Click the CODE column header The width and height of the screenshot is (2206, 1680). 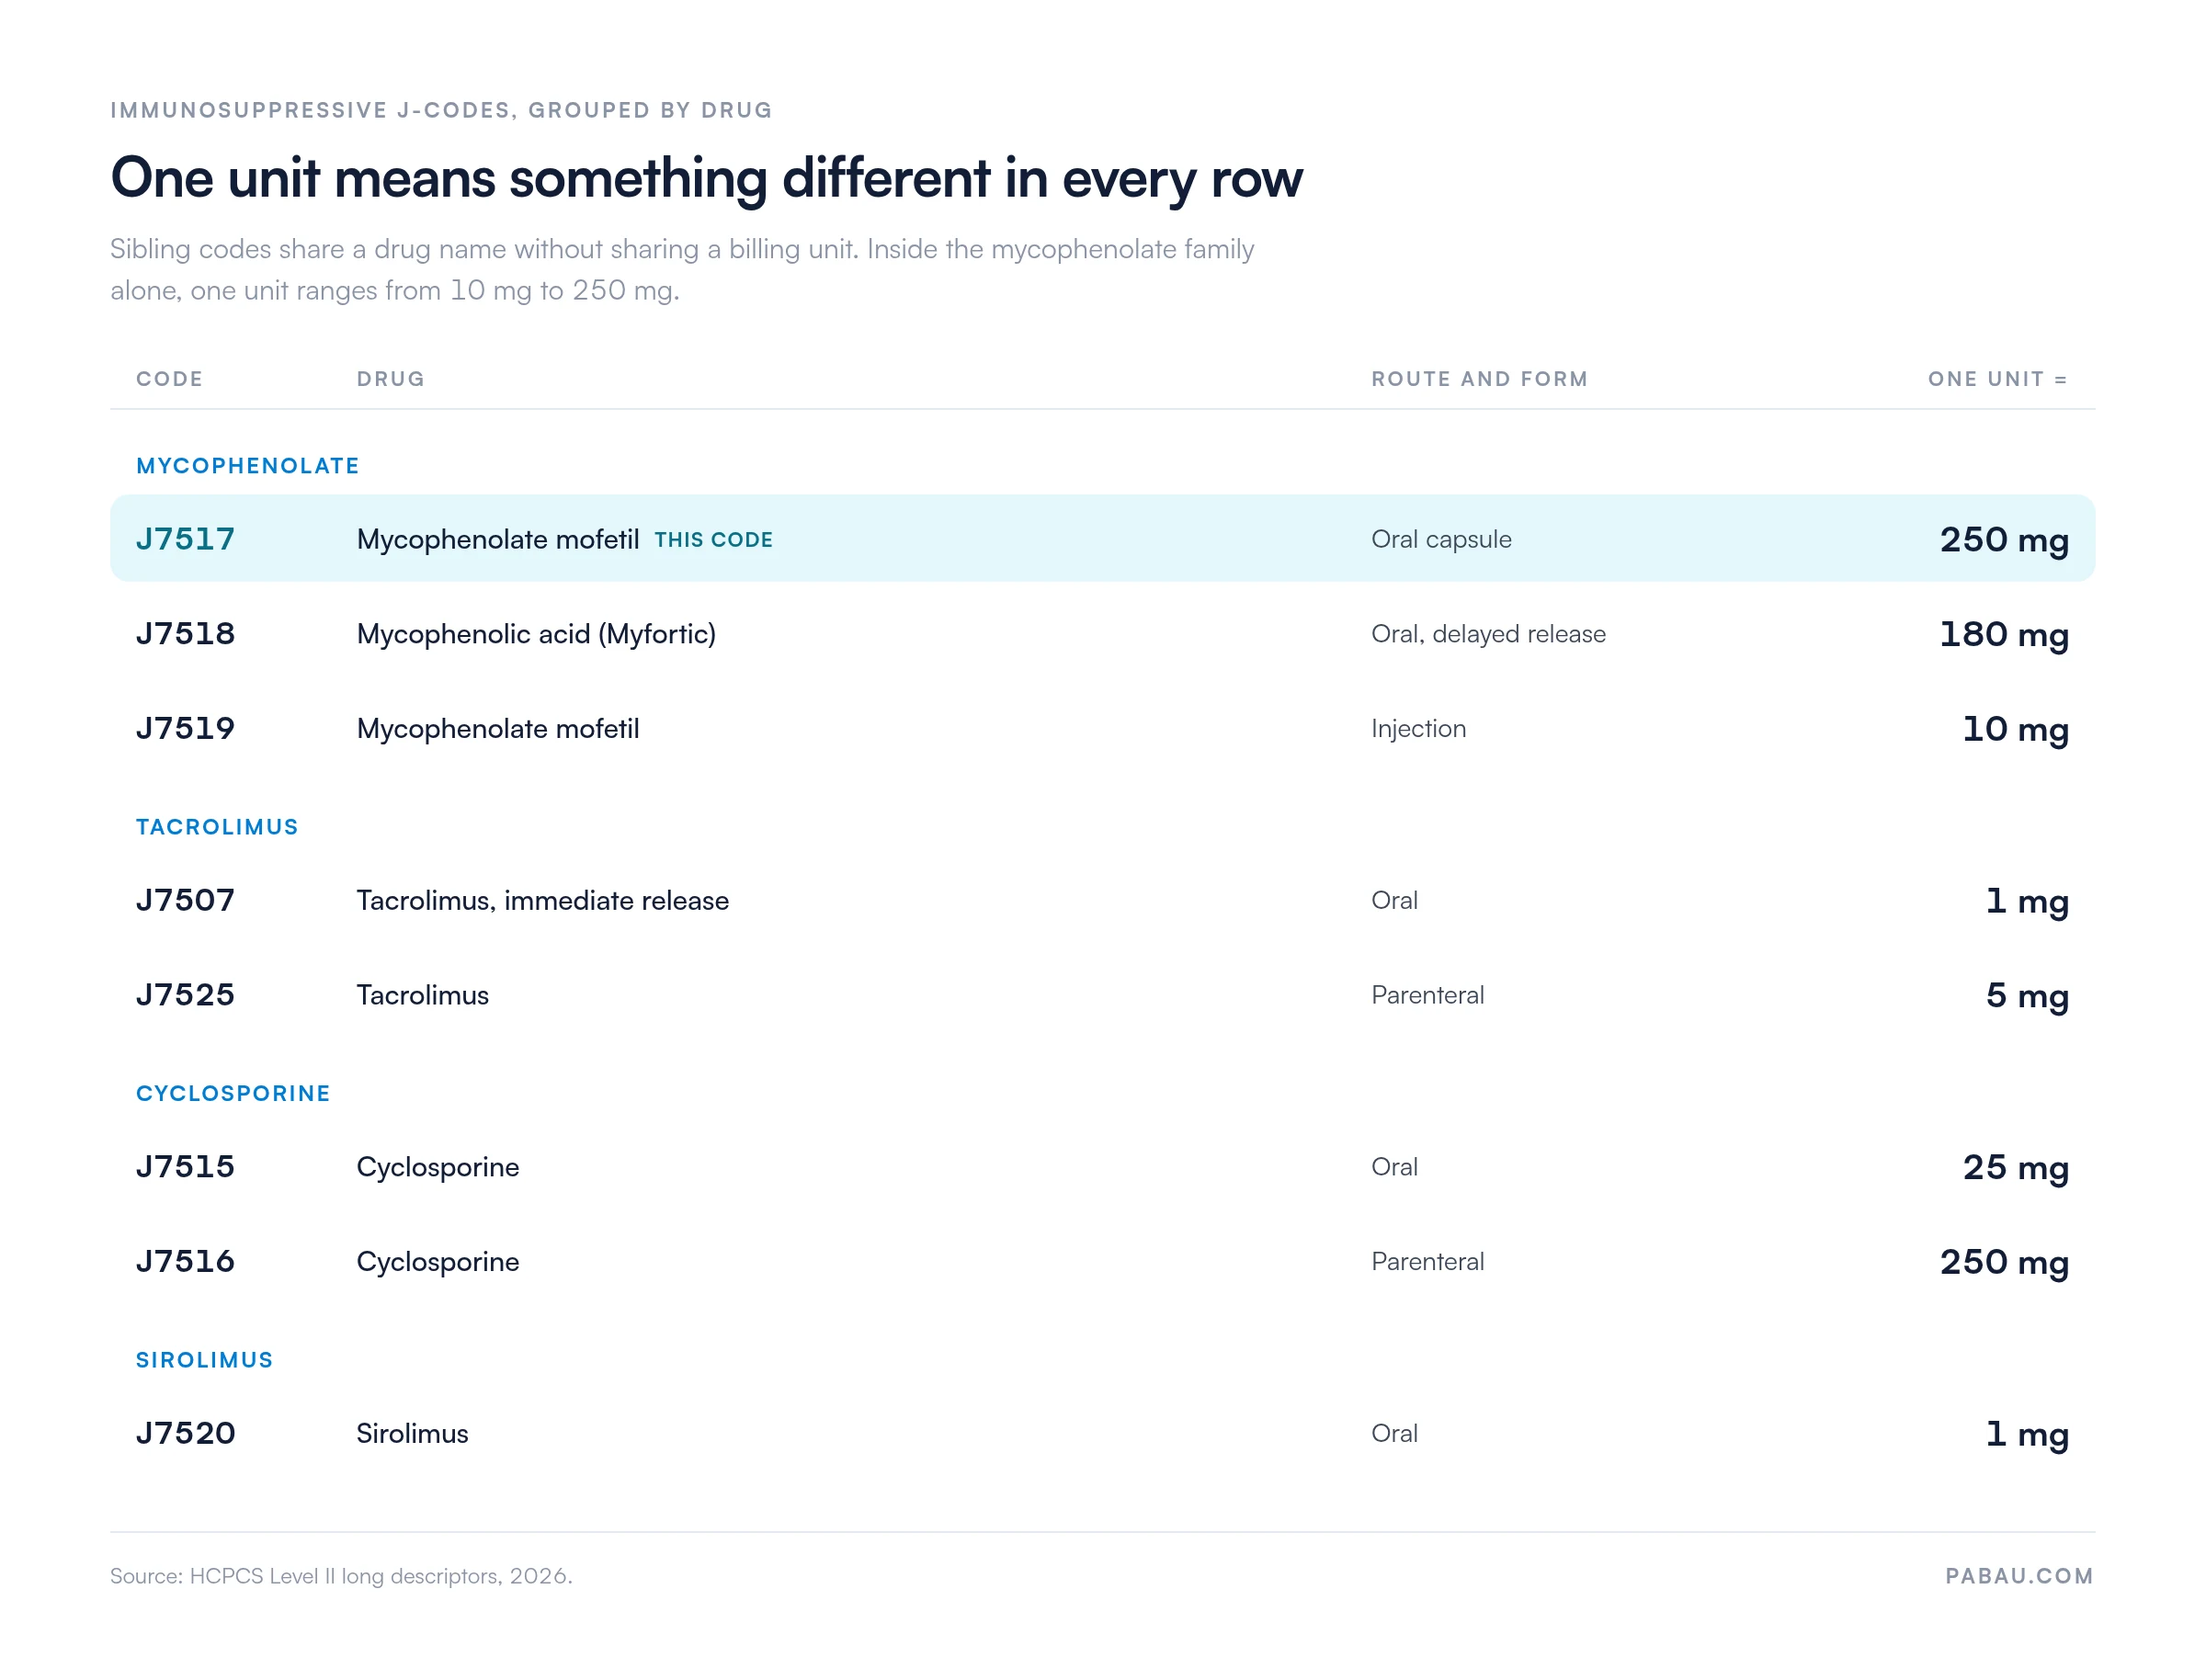point(169,379)
